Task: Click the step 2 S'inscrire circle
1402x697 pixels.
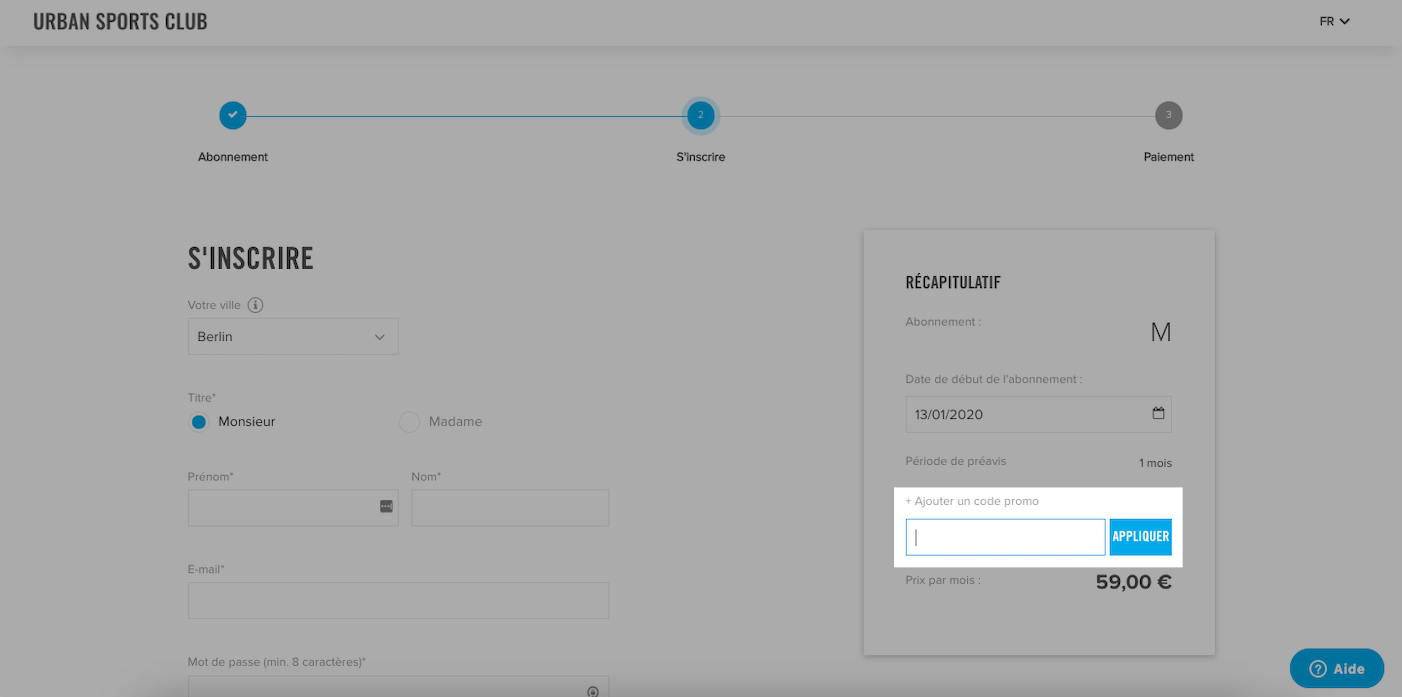Action: click(701, 115)
